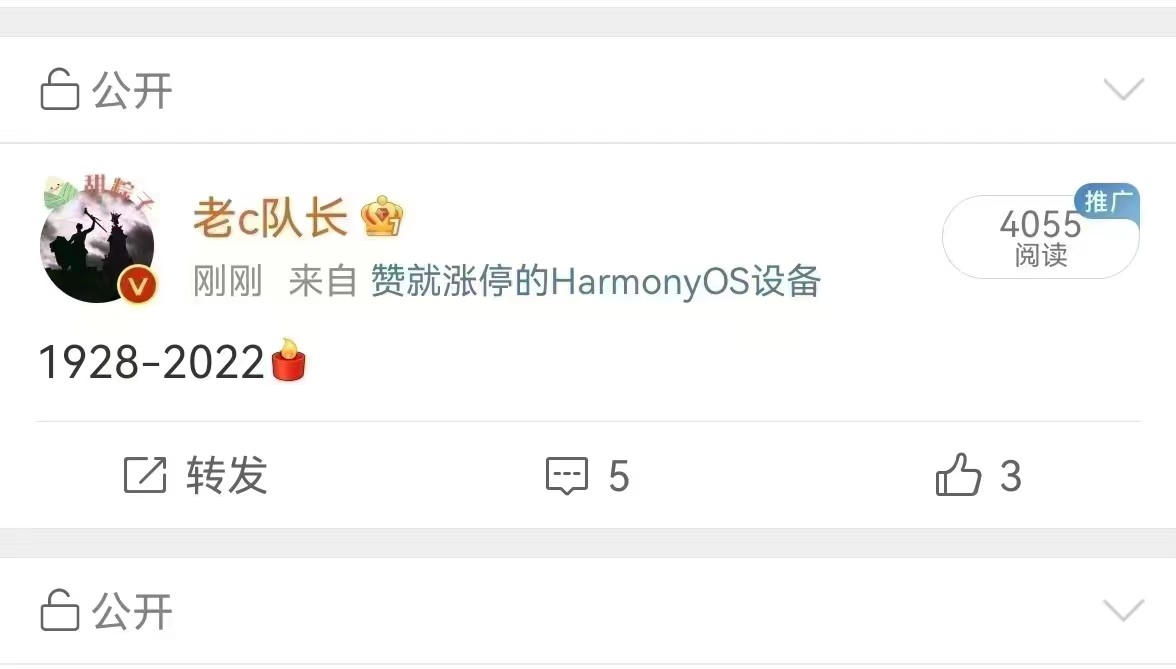Tap the unlocked padlock icon in the top 公开 row
This screenshot has height=669, width=1176.
59,89
